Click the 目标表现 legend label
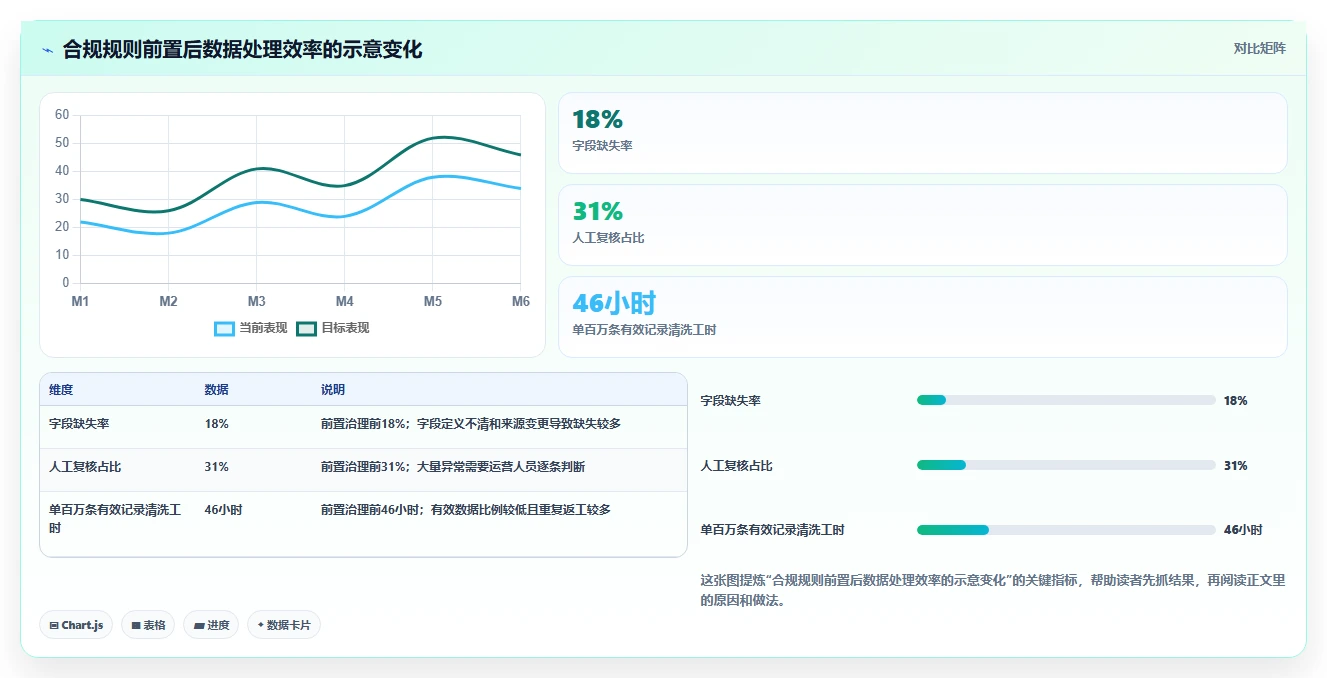This screenshot has height=678, width=1327. point(345,328)
